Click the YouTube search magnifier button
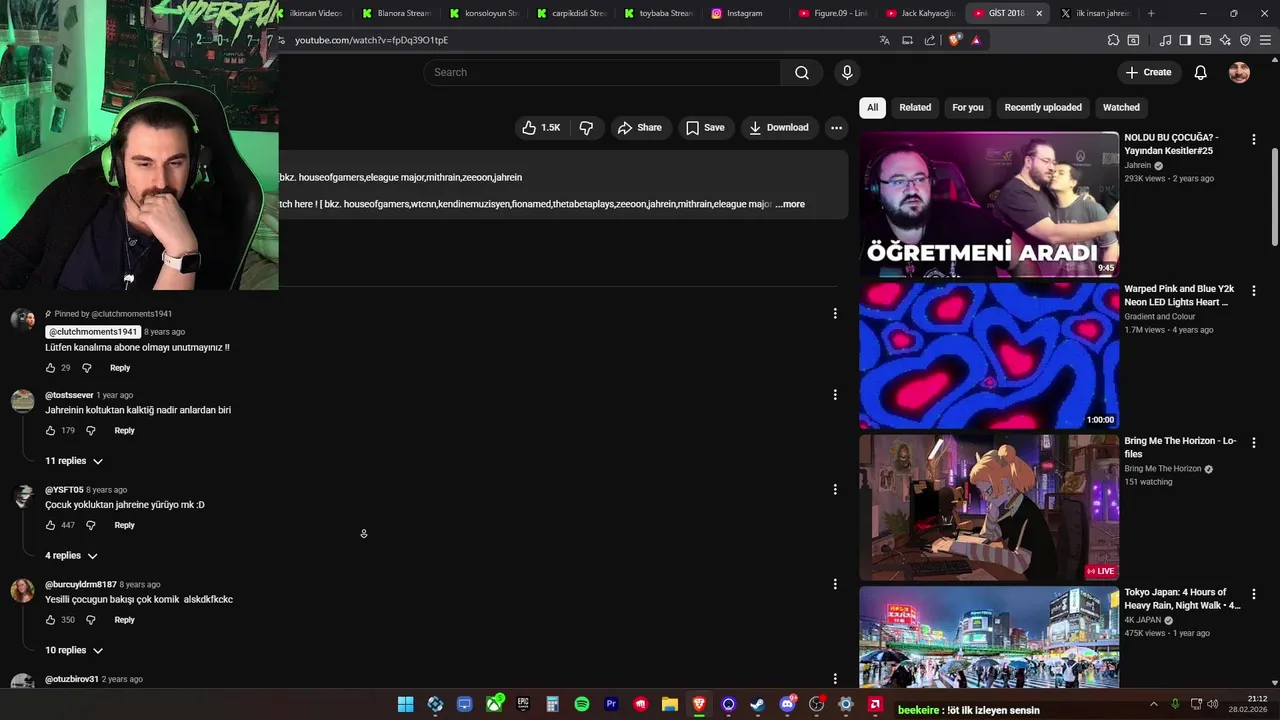The image size is (1280, 720). coord(802,72)
